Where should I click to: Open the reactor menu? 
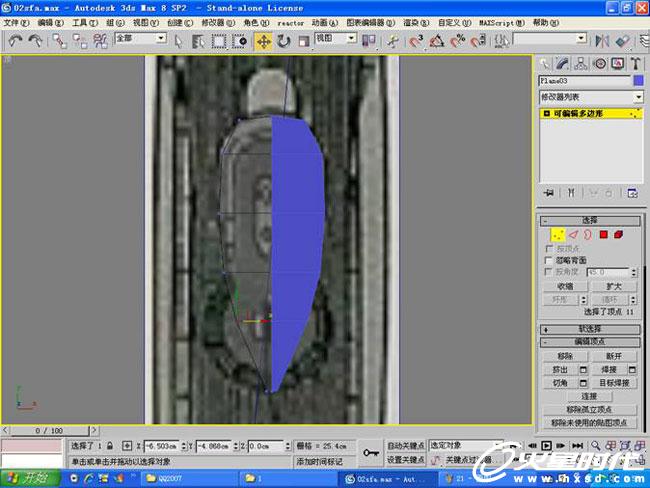(291, 23)
